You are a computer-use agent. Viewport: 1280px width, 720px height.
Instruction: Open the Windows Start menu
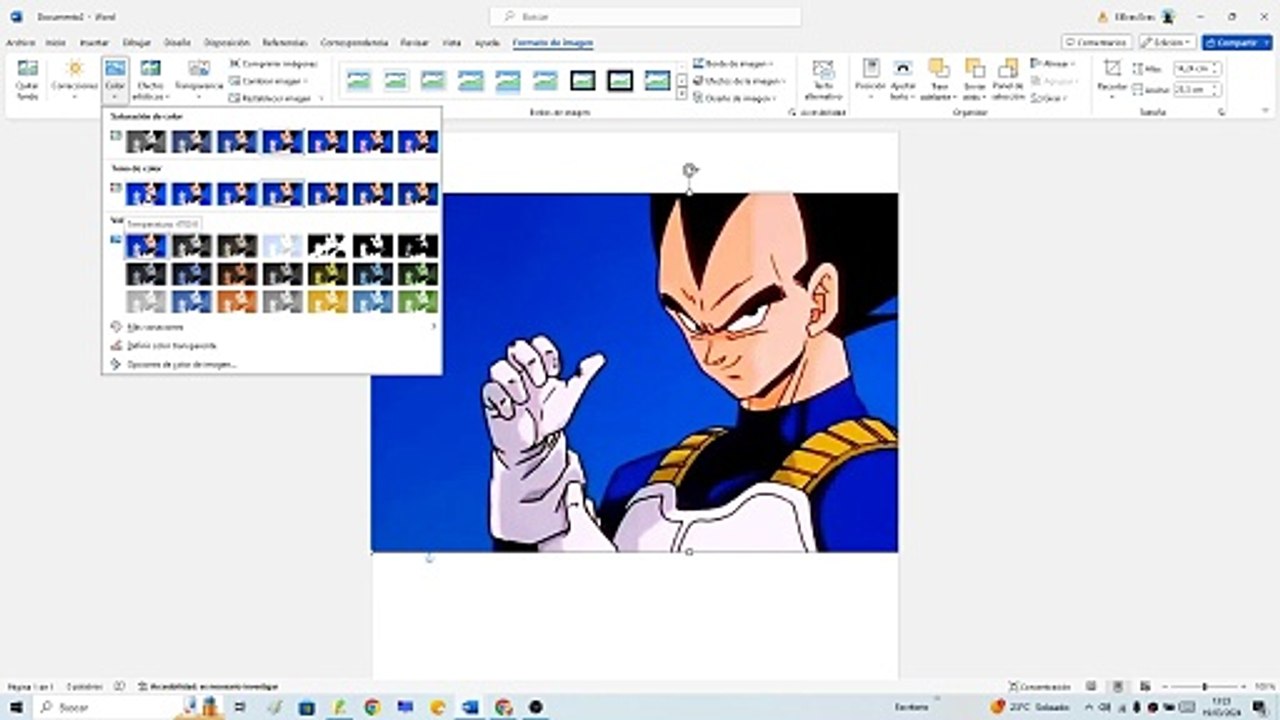pos(16,707)
